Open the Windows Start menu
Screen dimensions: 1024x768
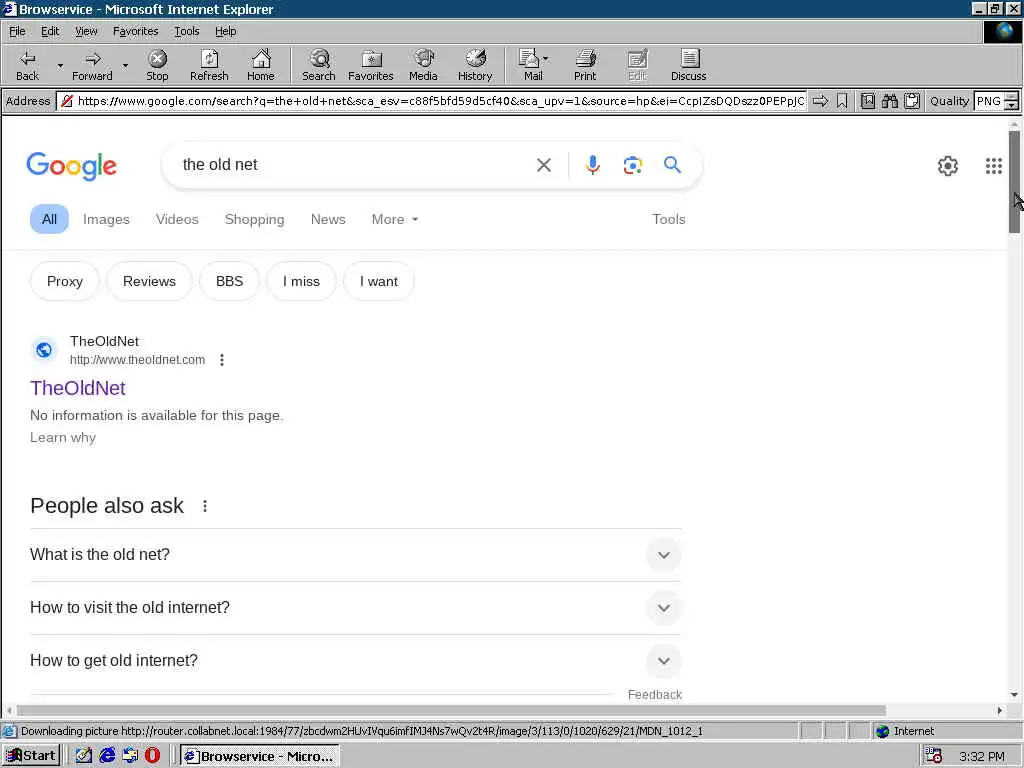[x=31, y=756]
